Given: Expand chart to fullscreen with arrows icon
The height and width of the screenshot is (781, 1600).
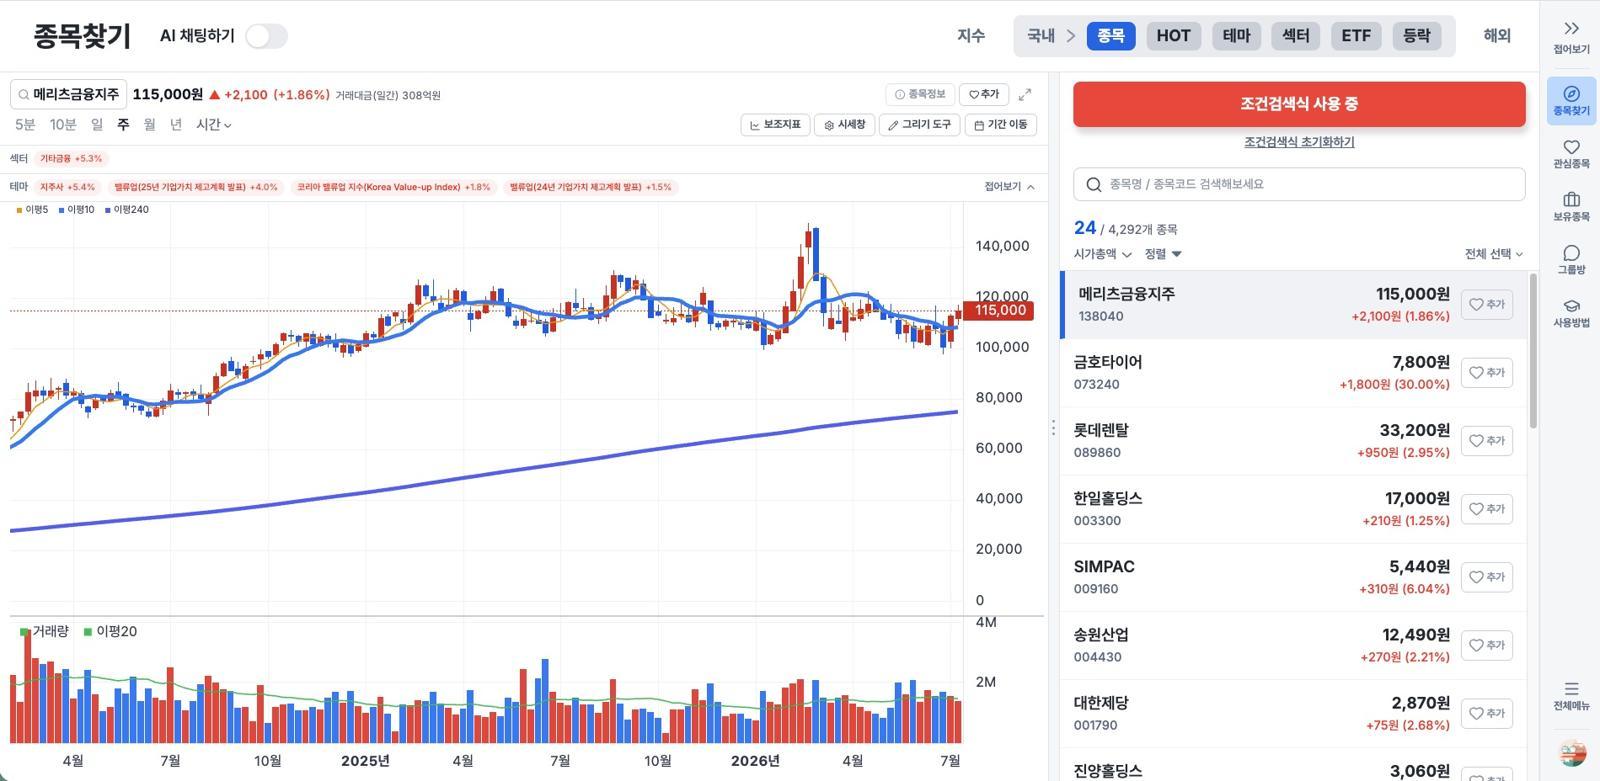Looking at the screenshot, I should click(1025, 95).
